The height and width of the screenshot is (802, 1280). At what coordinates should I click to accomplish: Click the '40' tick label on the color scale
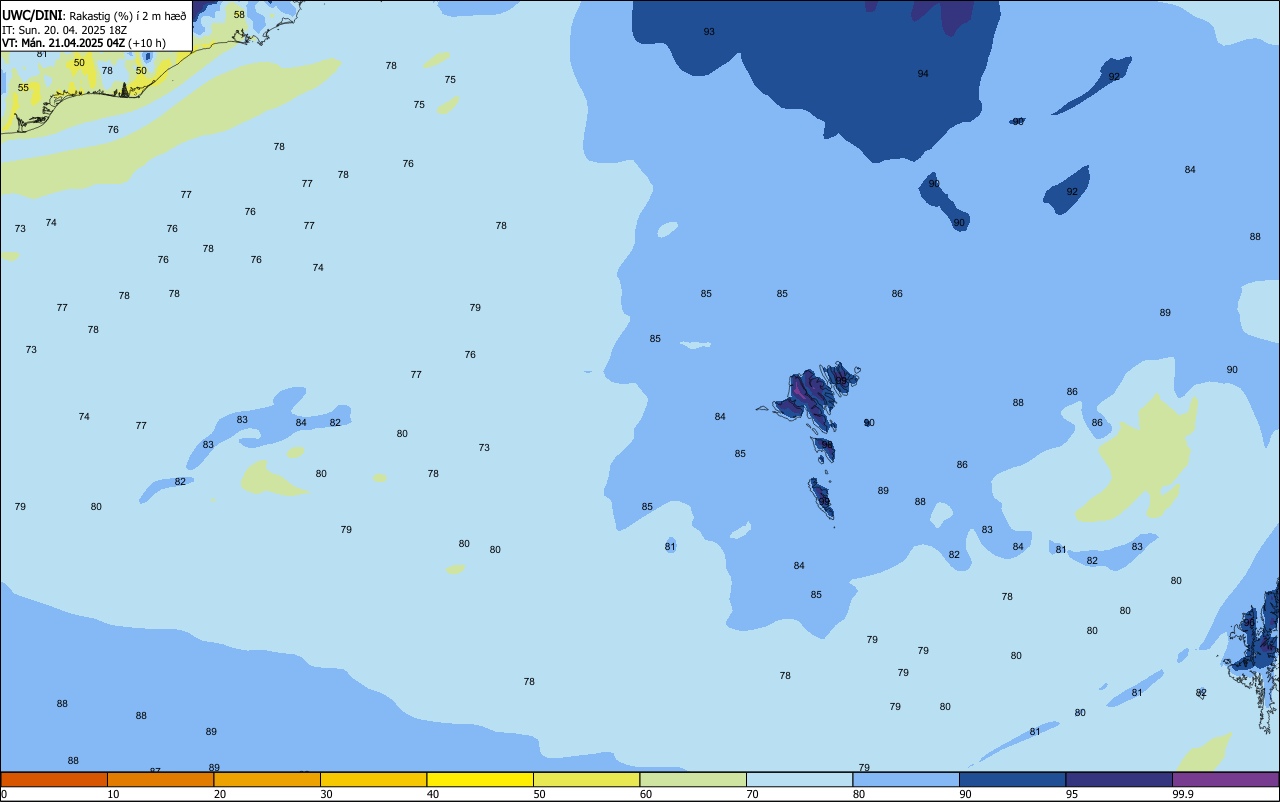(x=433, y=794)
